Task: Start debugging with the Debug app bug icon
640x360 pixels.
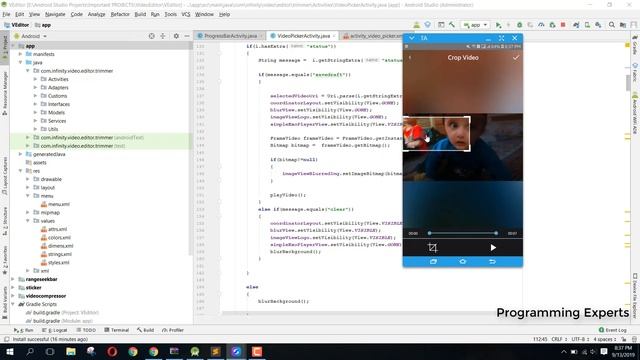Action: coord(520,25)
